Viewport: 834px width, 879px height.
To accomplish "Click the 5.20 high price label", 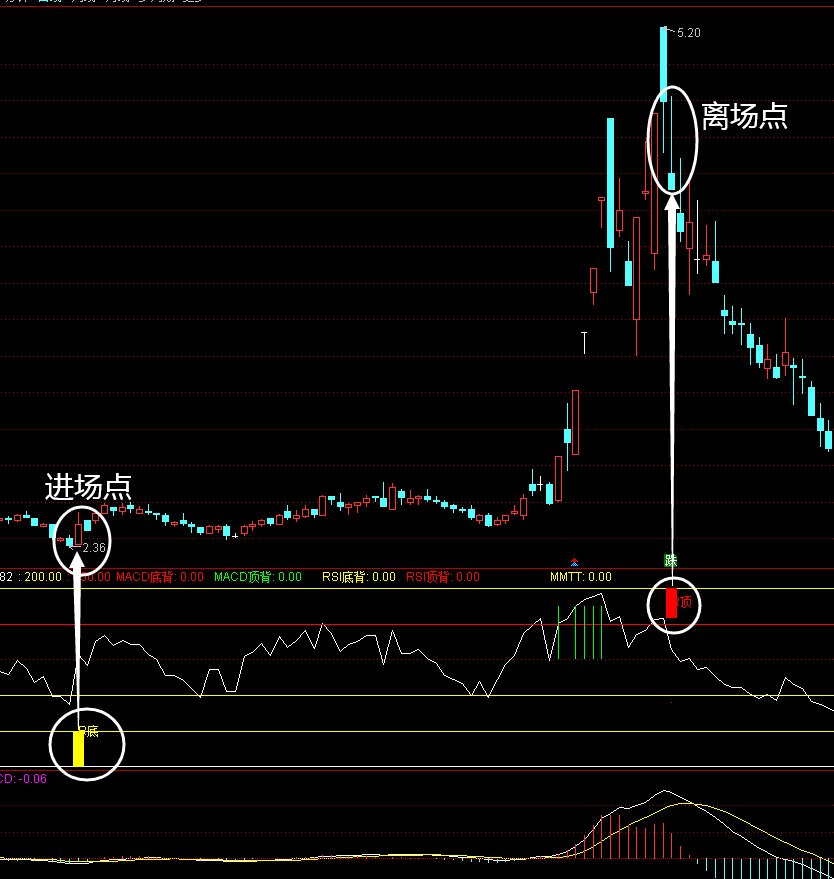I will [x=688, y=33].
